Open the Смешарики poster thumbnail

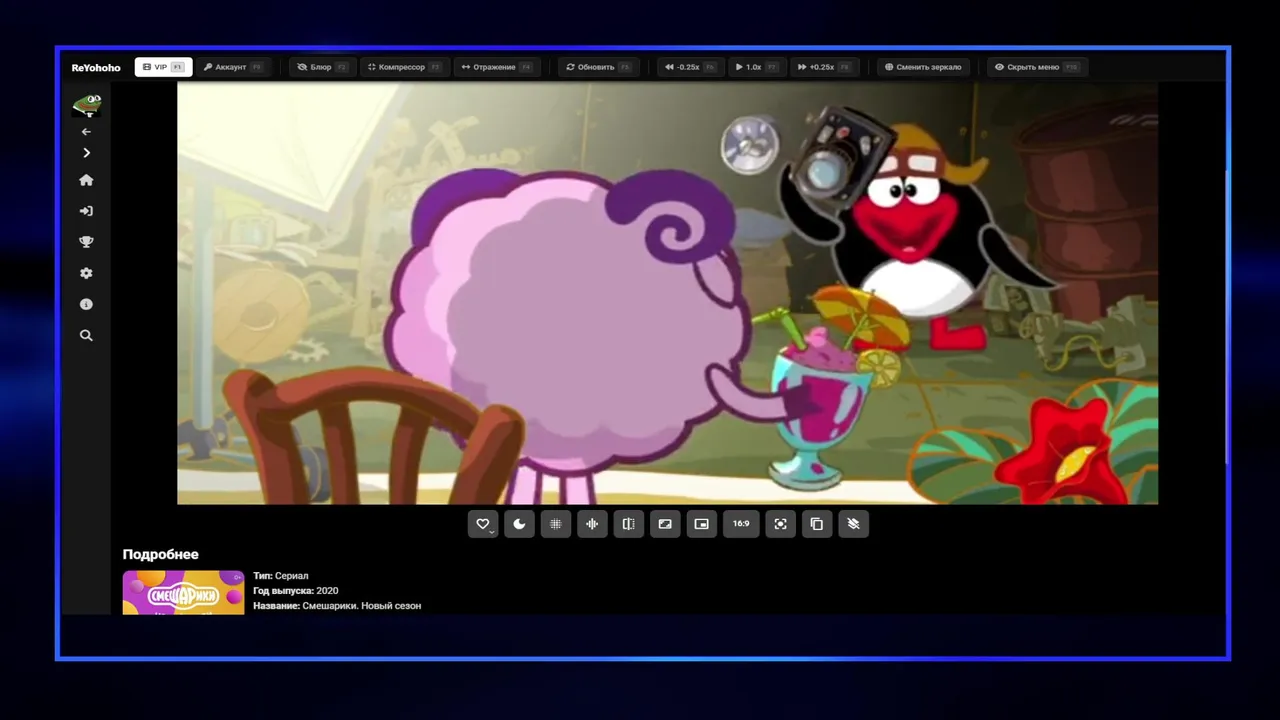coord(183,592)
